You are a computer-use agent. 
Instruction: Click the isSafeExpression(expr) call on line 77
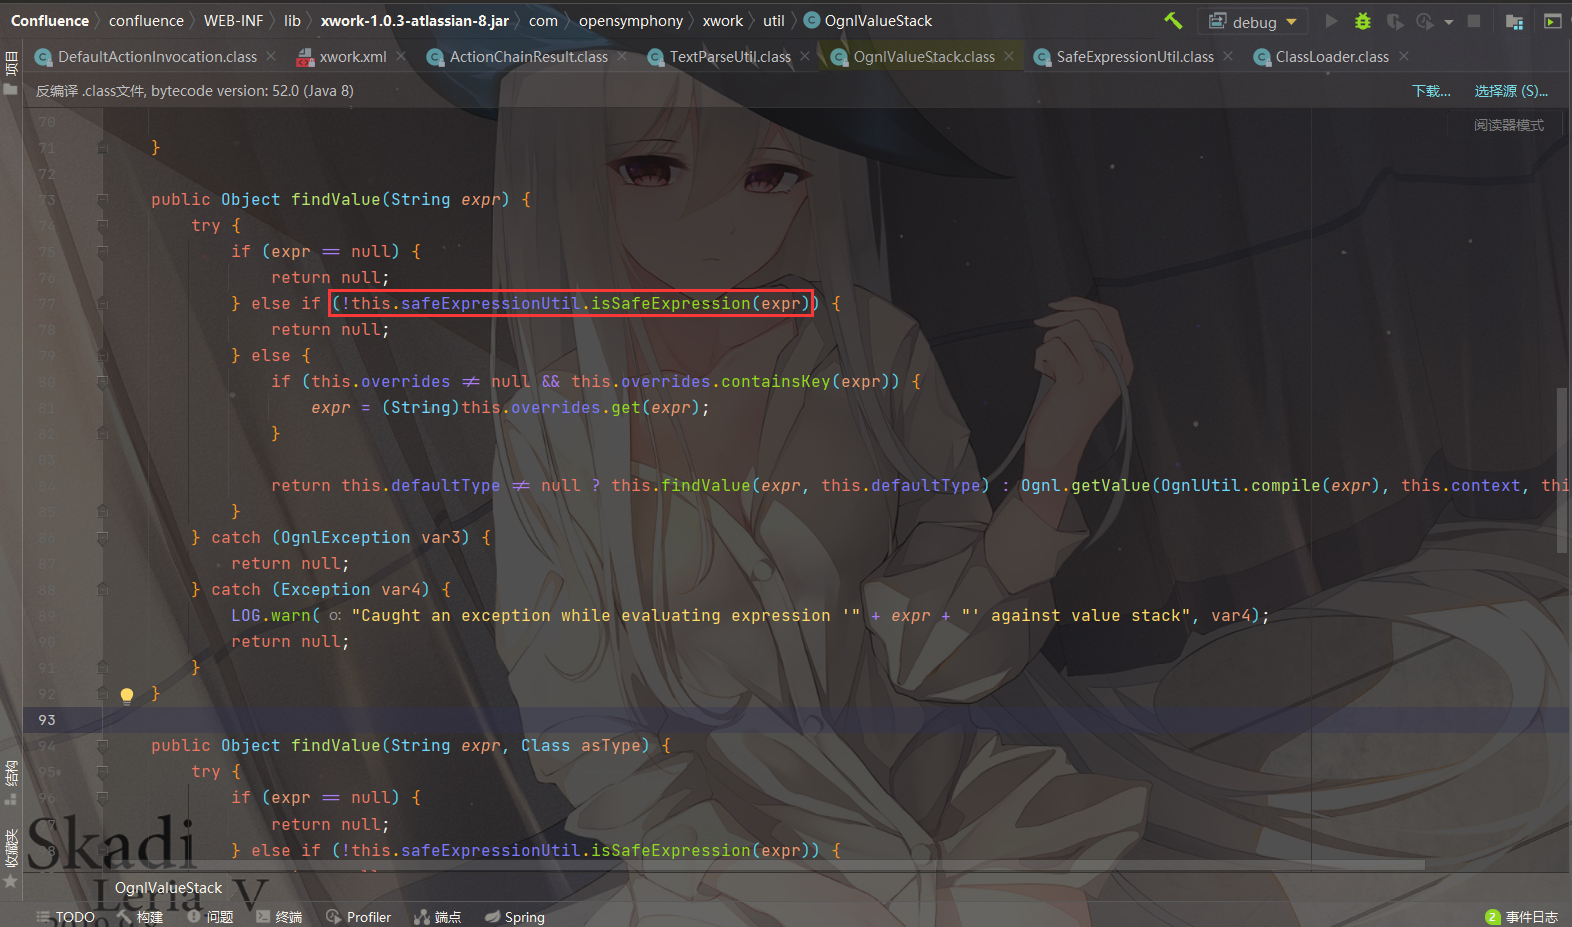pos(699,304)
